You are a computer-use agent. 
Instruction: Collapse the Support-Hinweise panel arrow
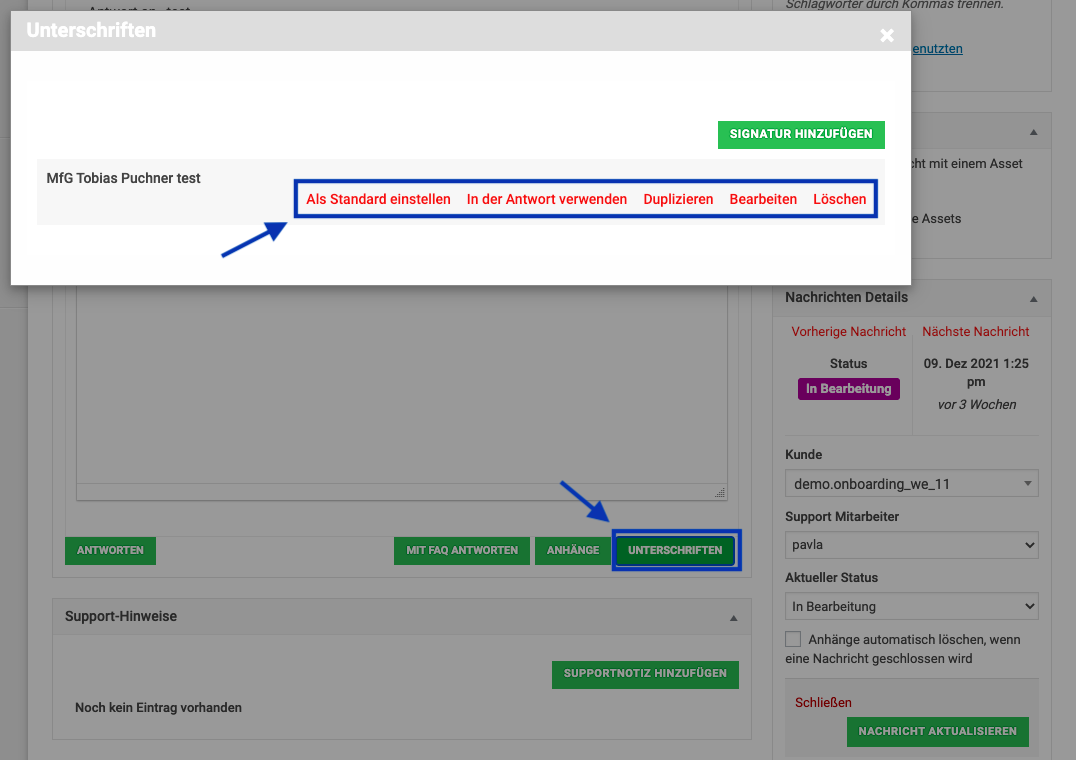coord(733,617)
